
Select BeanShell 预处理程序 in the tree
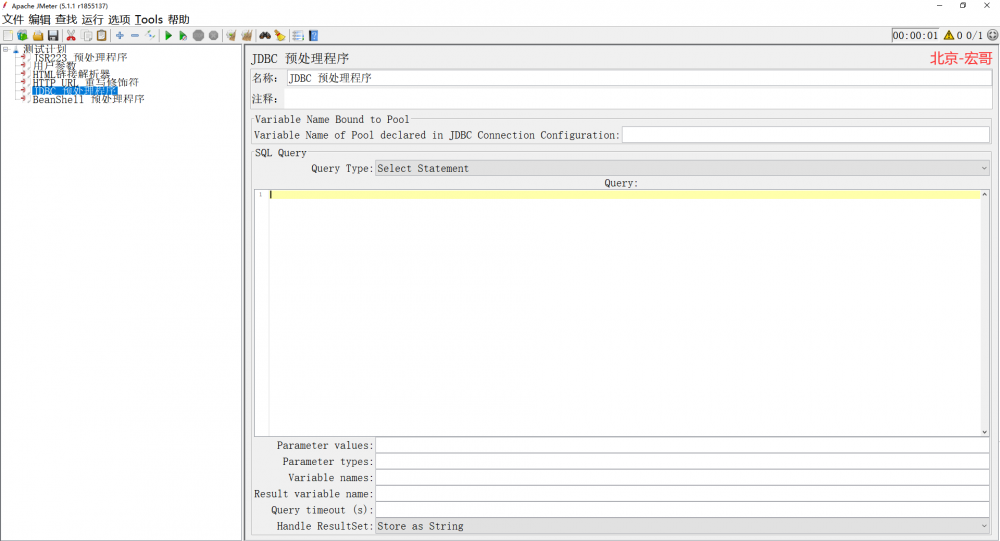(89, 99)
